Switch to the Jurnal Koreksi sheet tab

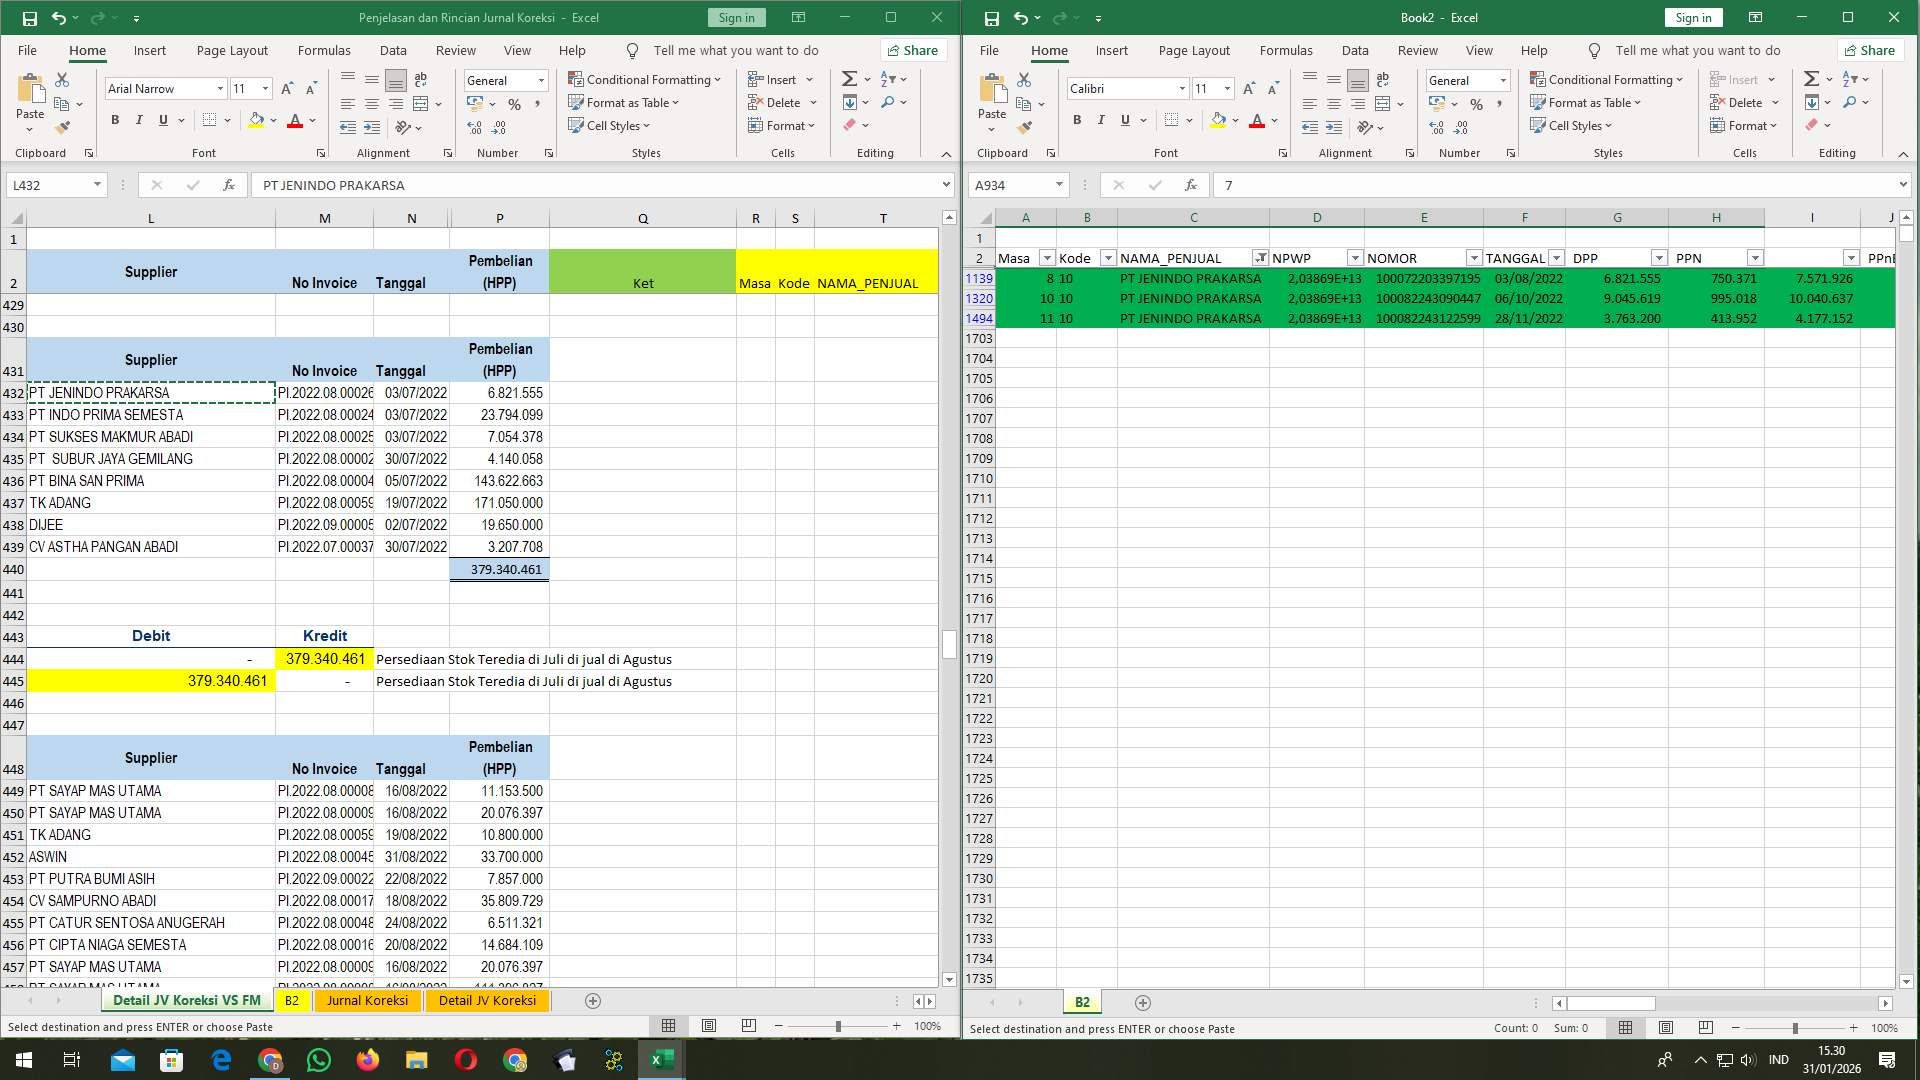click(x=368, y=1000)
